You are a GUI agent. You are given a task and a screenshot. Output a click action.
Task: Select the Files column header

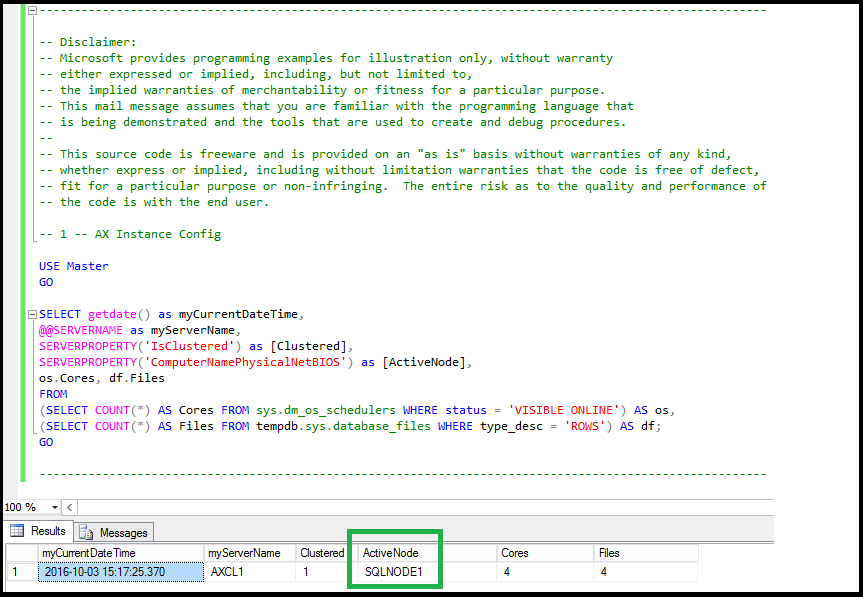(x=609, y=553)
